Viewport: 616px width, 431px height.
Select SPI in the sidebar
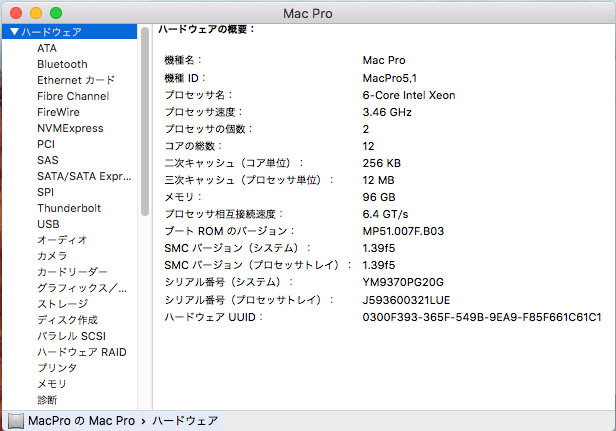pos(46,192)
